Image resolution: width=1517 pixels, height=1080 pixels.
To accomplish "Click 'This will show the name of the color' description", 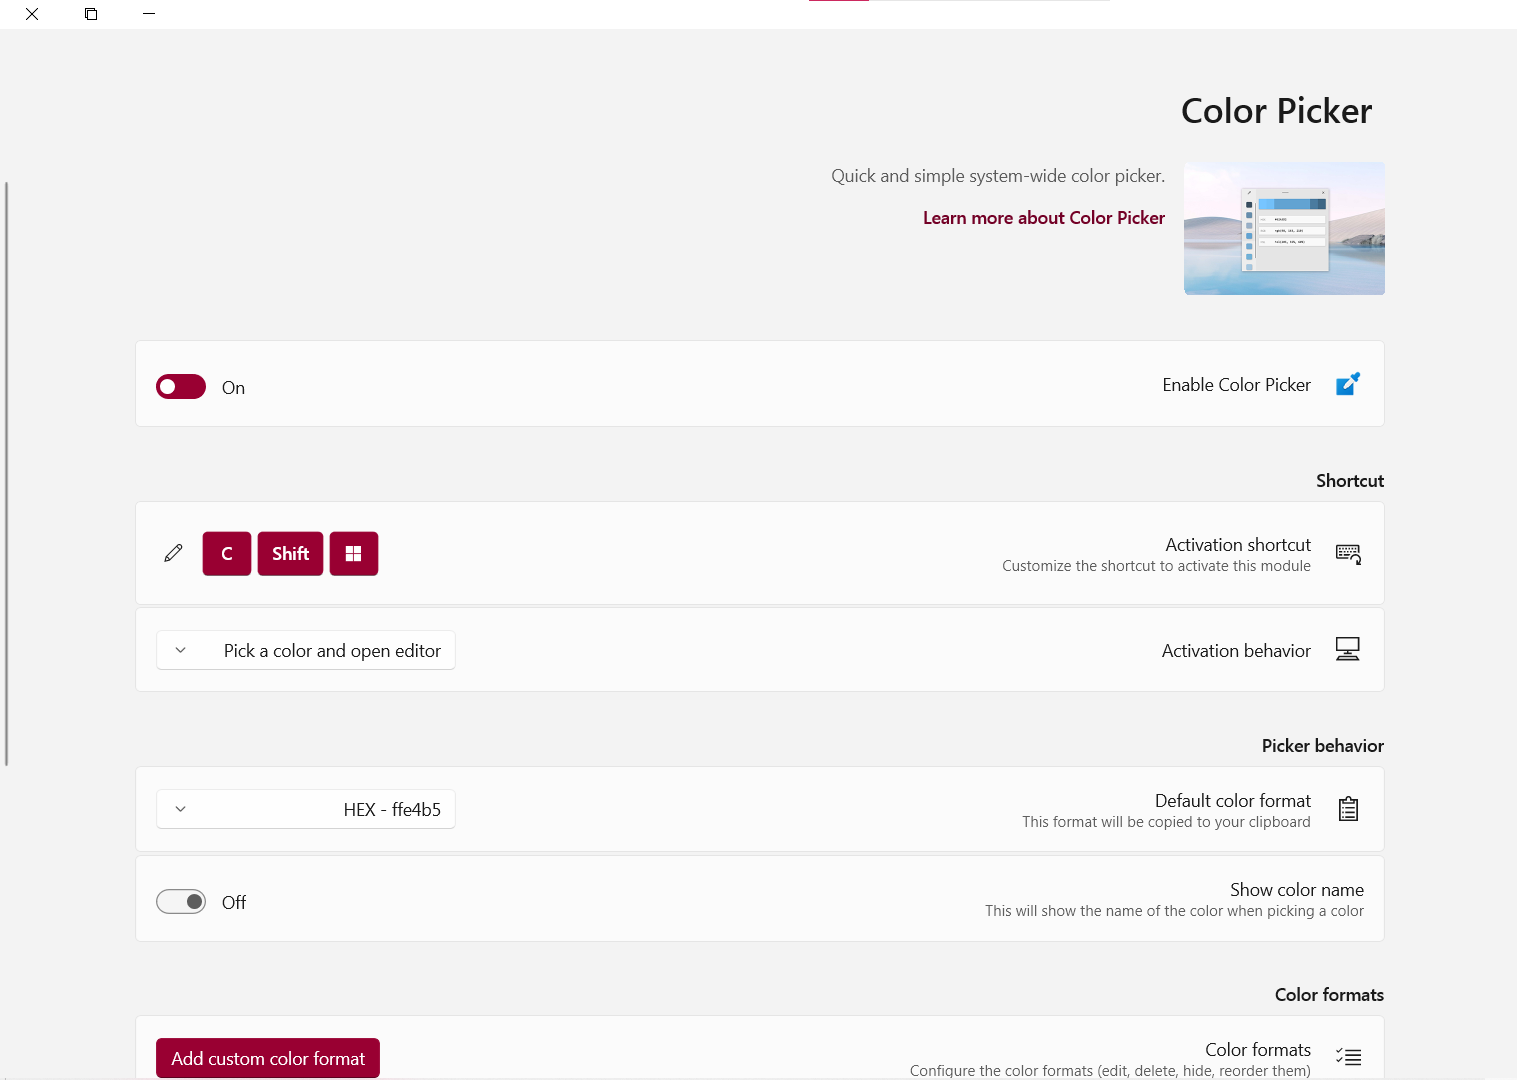I will 1174,911.
